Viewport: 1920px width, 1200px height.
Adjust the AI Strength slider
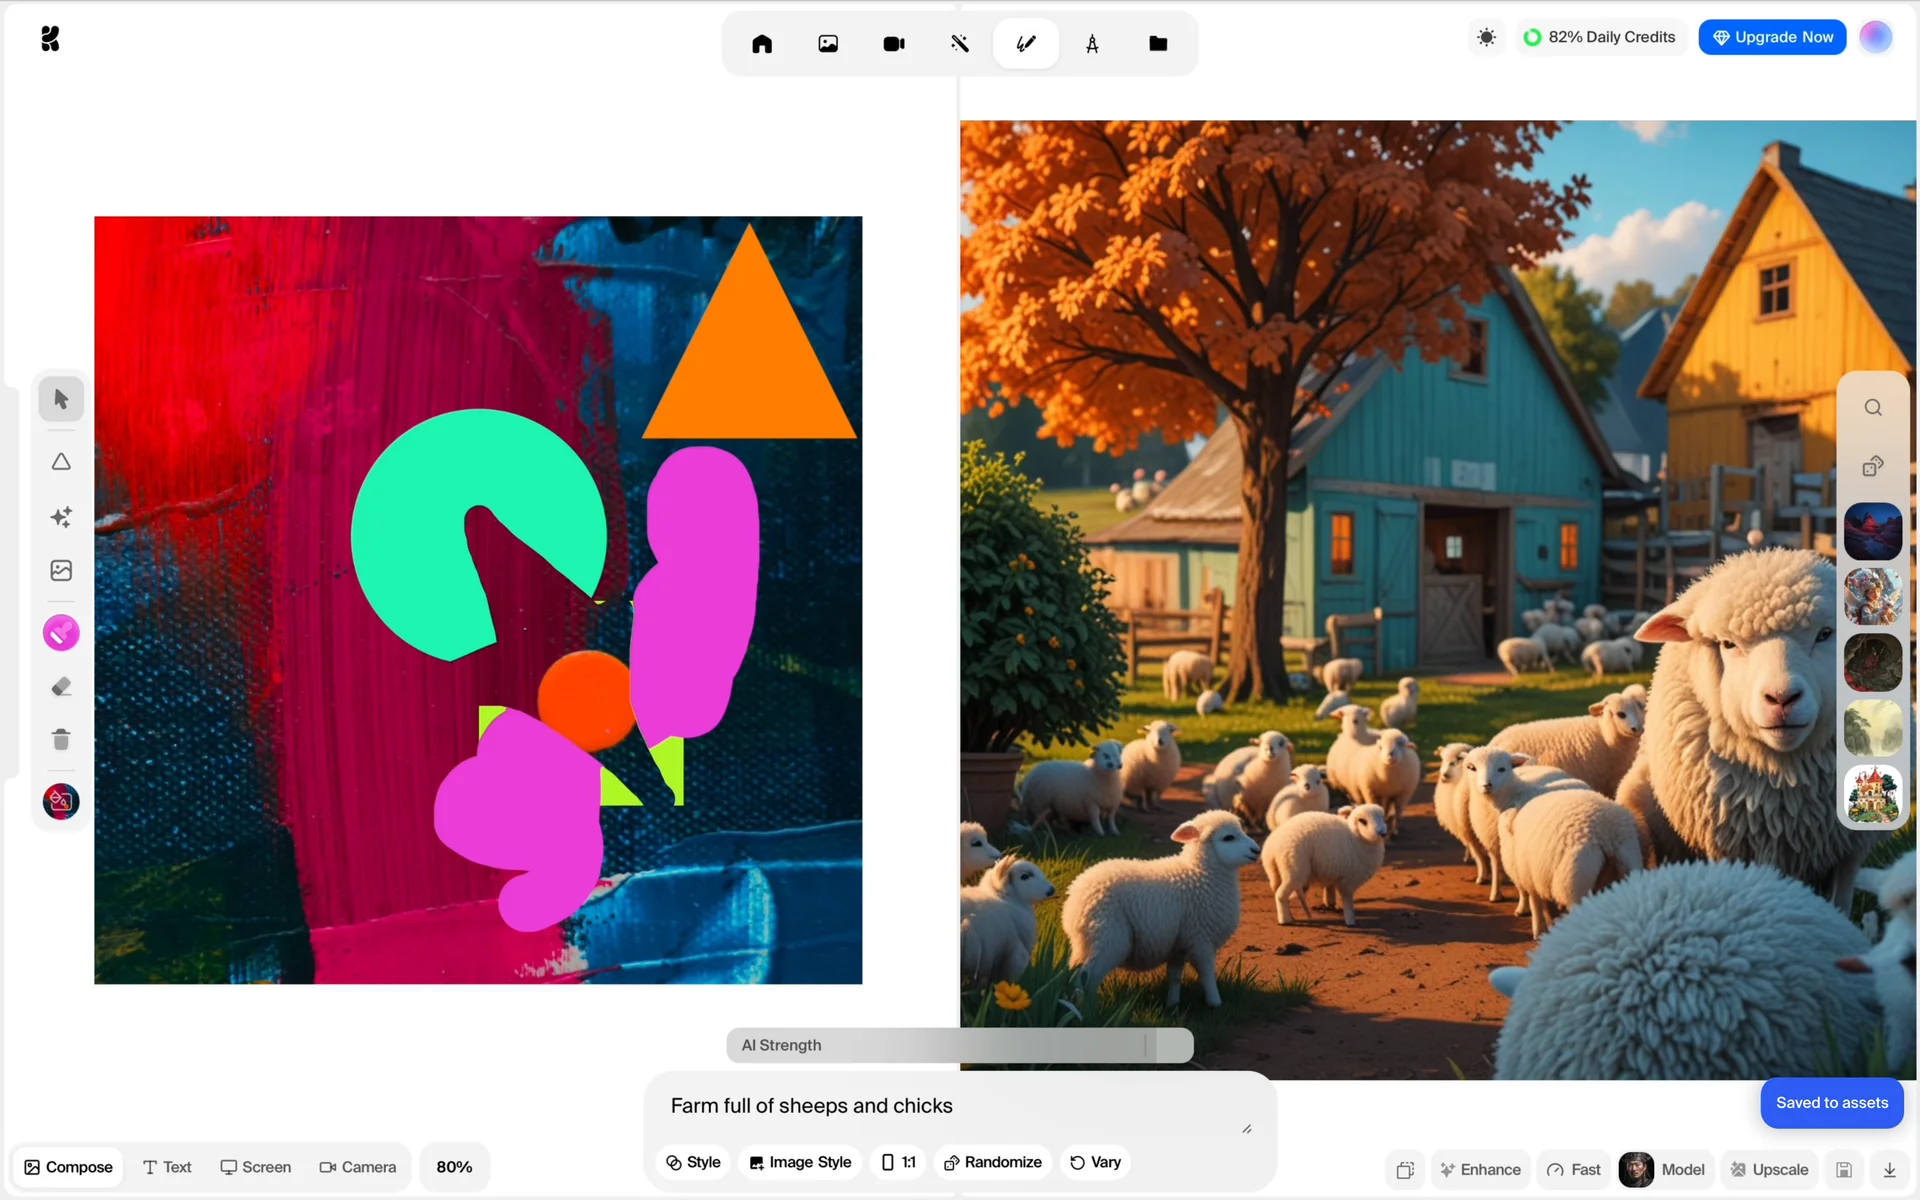[x=1146, y=1045]
